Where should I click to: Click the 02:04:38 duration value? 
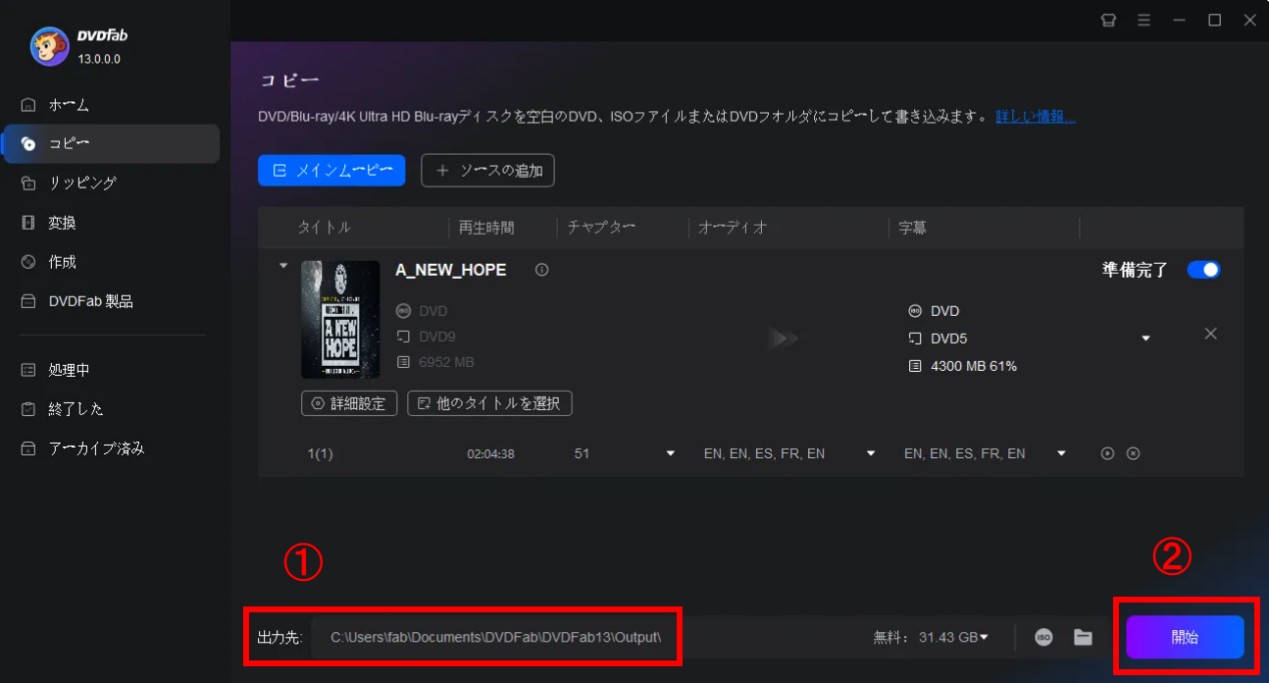[x=491, y=454]
